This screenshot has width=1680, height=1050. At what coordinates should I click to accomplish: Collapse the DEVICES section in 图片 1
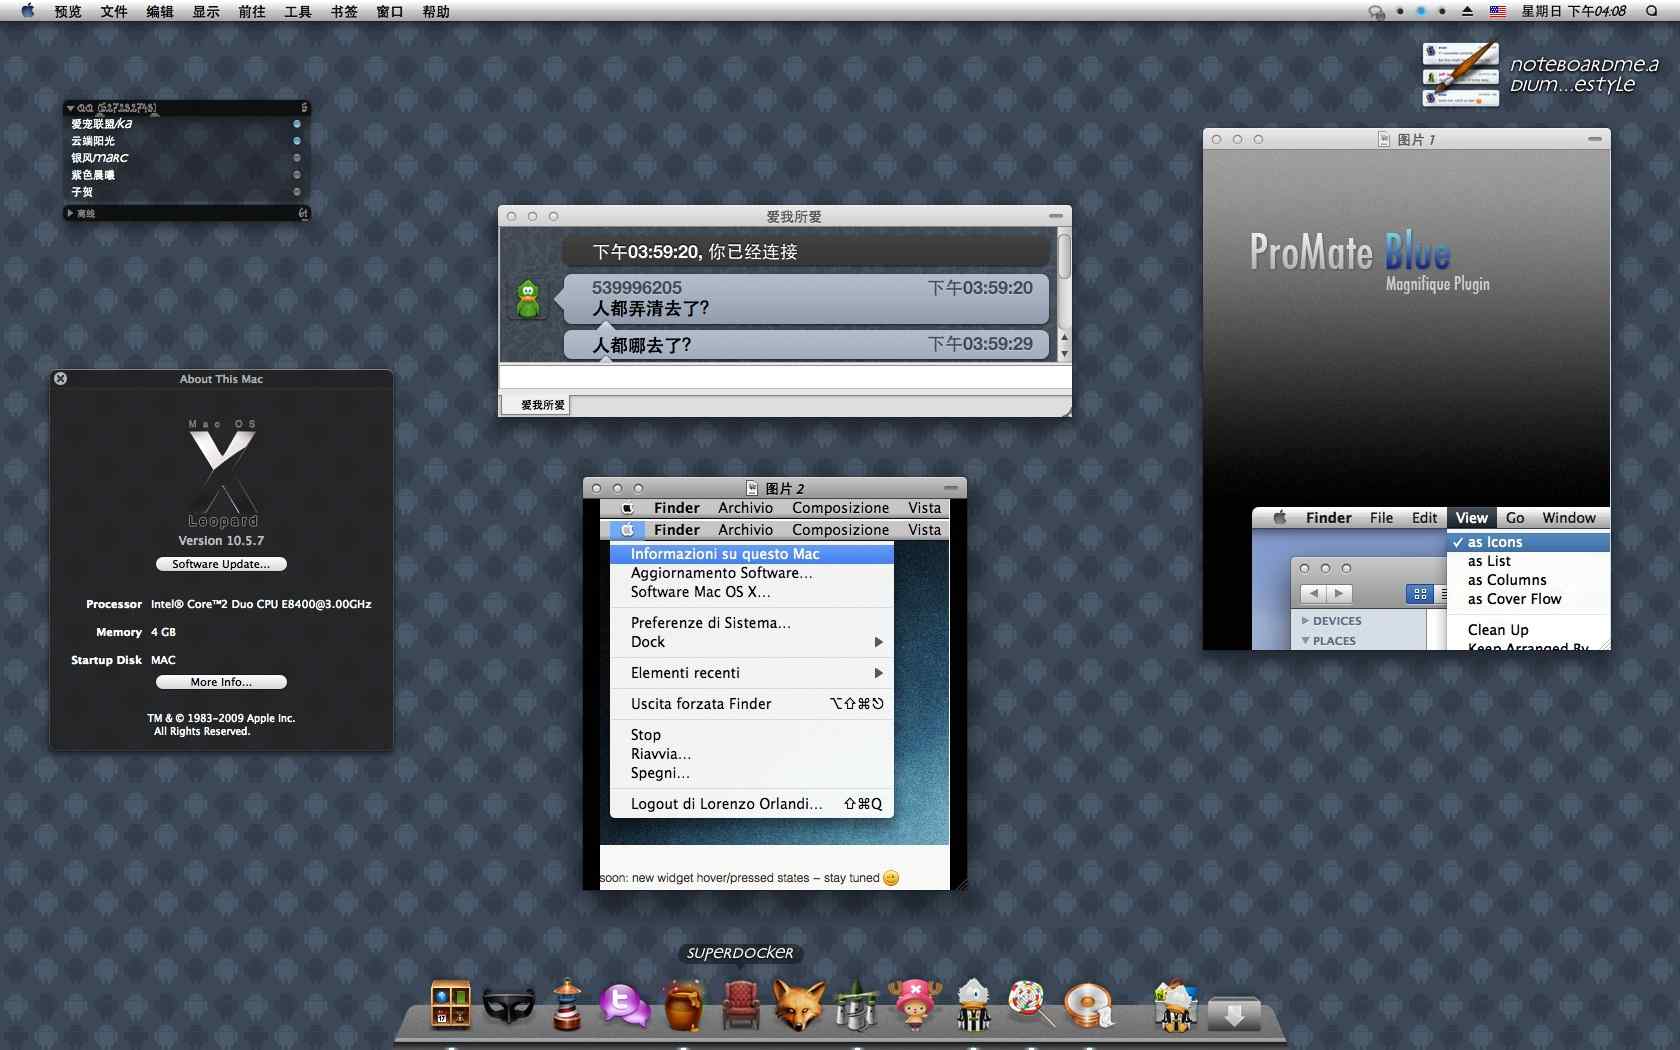1305,621
